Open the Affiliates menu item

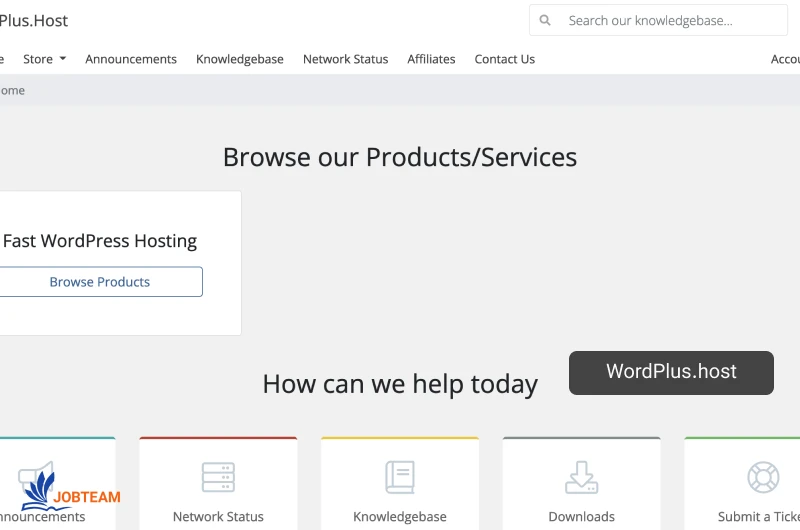[431, 59]
